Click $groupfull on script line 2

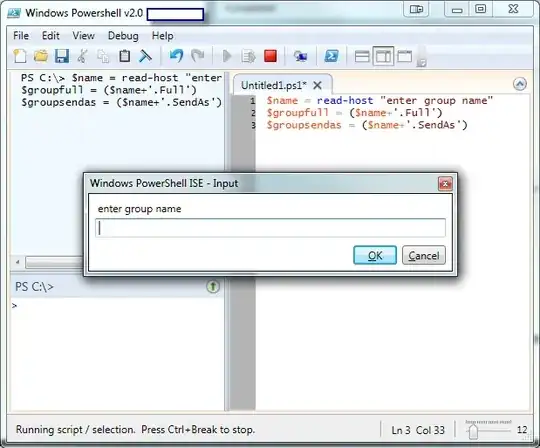click(x=298, y=113)
